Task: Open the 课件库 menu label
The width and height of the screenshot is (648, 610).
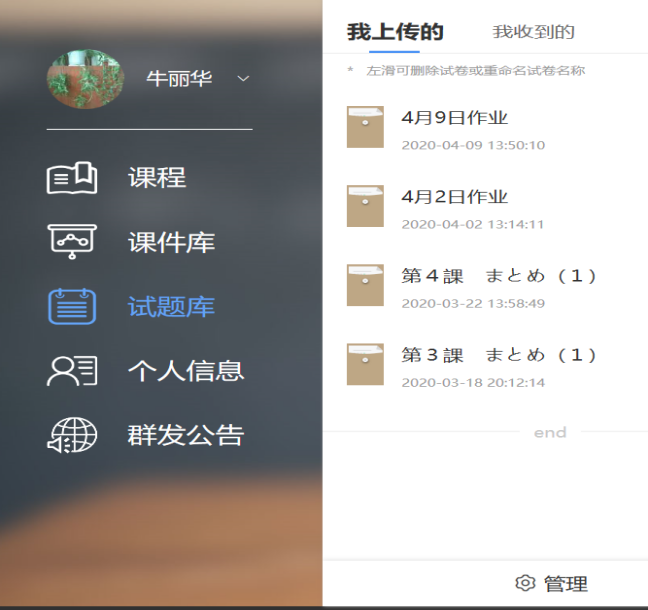Action: pos(171,242)
